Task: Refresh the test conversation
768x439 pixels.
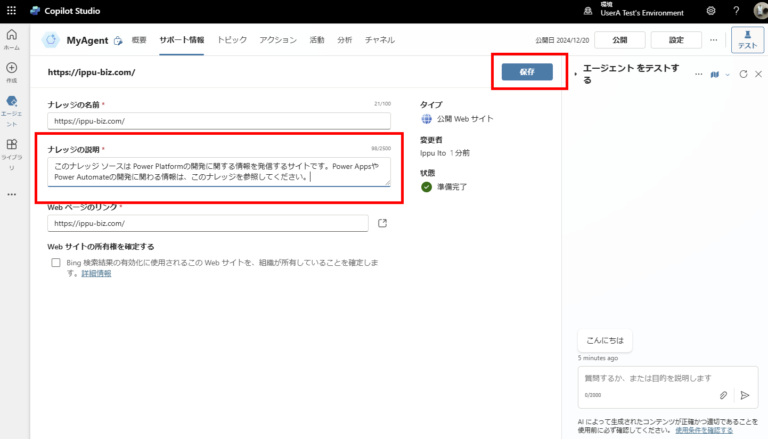Action: click(743, 74)
